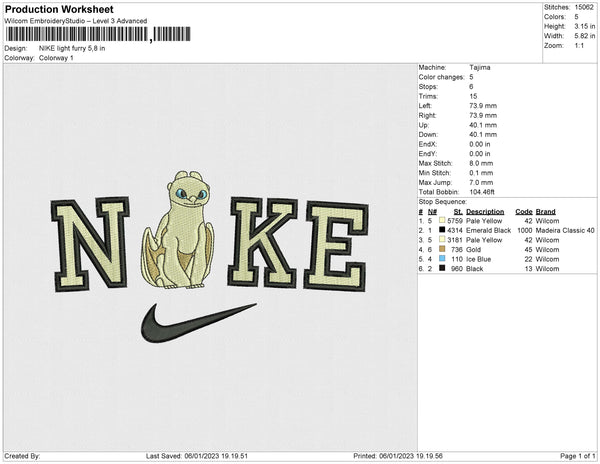Click the 'St.' column header

458,212
